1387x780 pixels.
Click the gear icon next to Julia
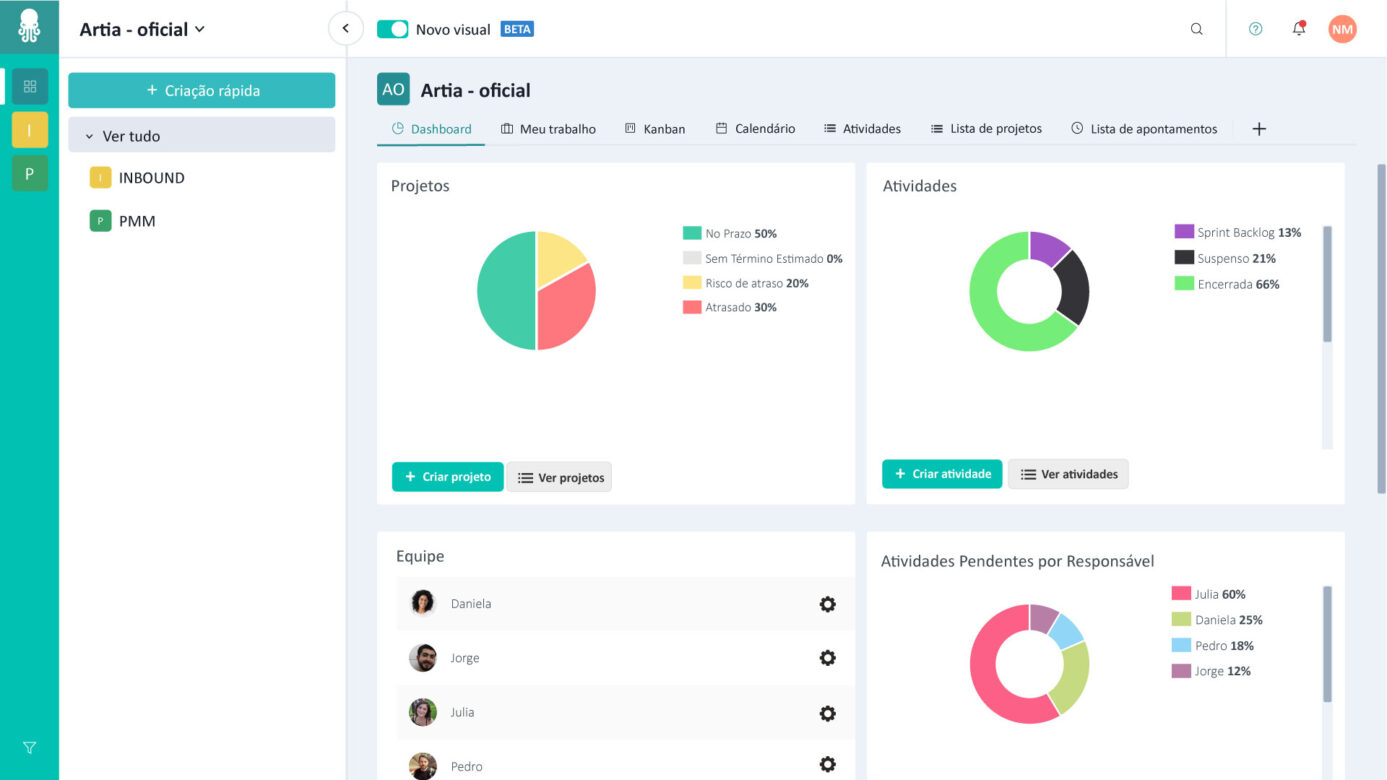pos(827,713)
